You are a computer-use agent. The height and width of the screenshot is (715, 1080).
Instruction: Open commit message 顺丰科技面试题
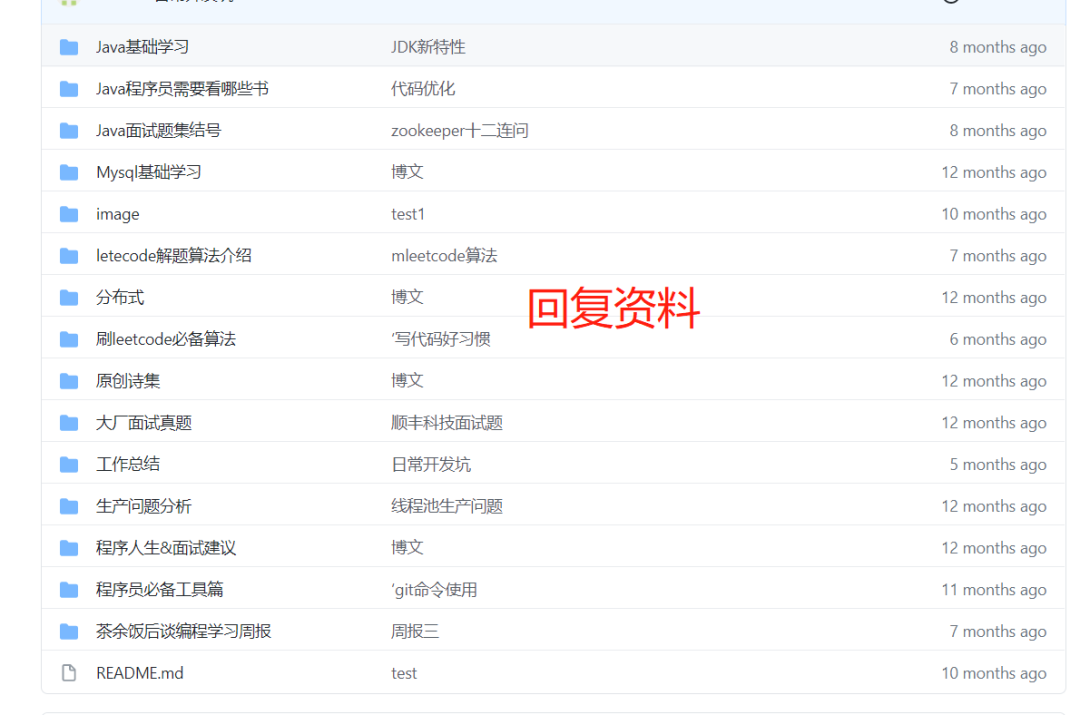click(x=447, y=422)
